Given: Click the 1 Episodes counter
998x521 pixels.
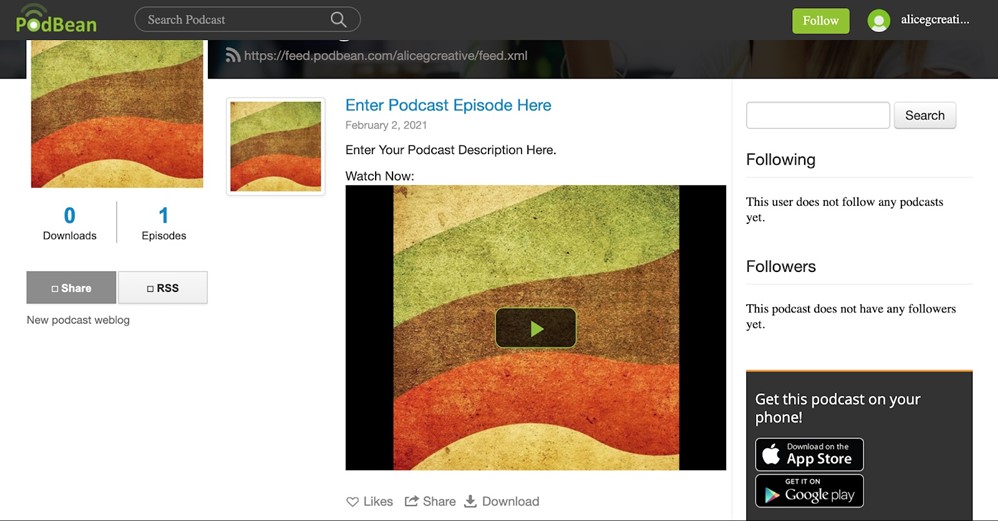Looking at the screenshot, I should click(x=164, y=223).
